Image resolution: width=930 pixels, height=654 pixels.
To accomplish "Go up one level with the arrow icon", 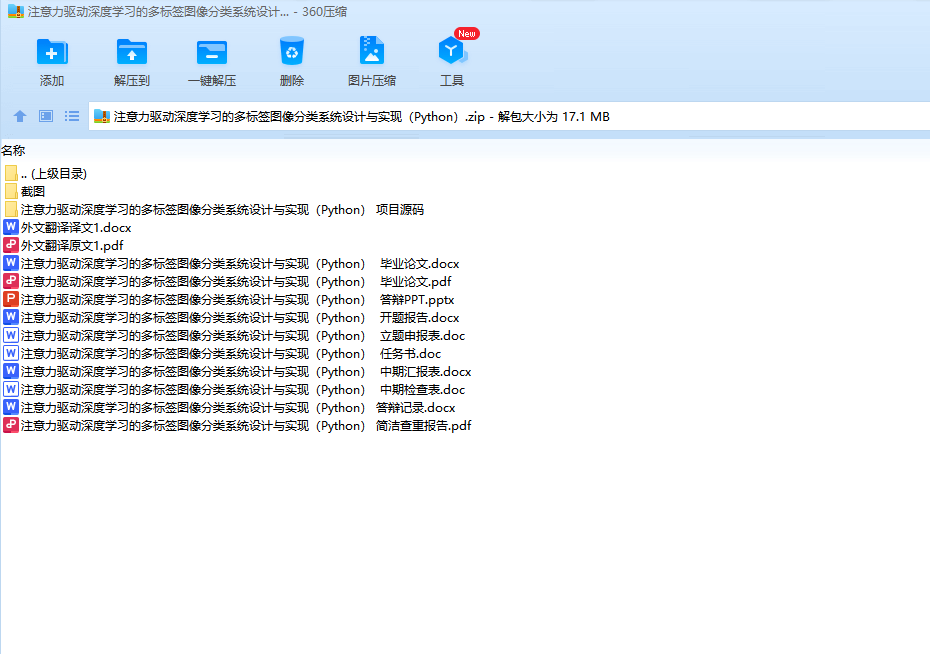I will (20, 116).
